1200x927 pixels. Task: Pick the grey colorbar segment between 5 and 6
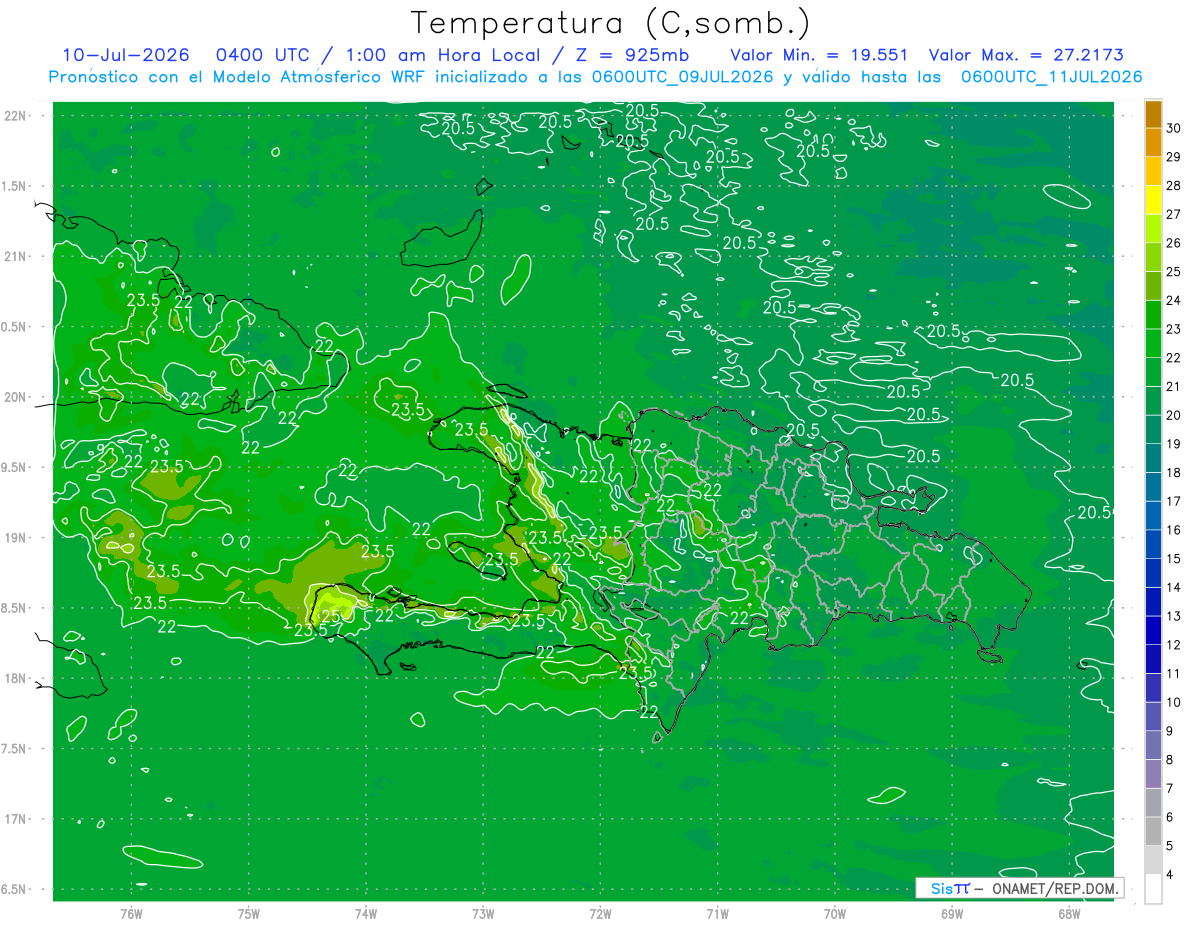(1153, 832)
